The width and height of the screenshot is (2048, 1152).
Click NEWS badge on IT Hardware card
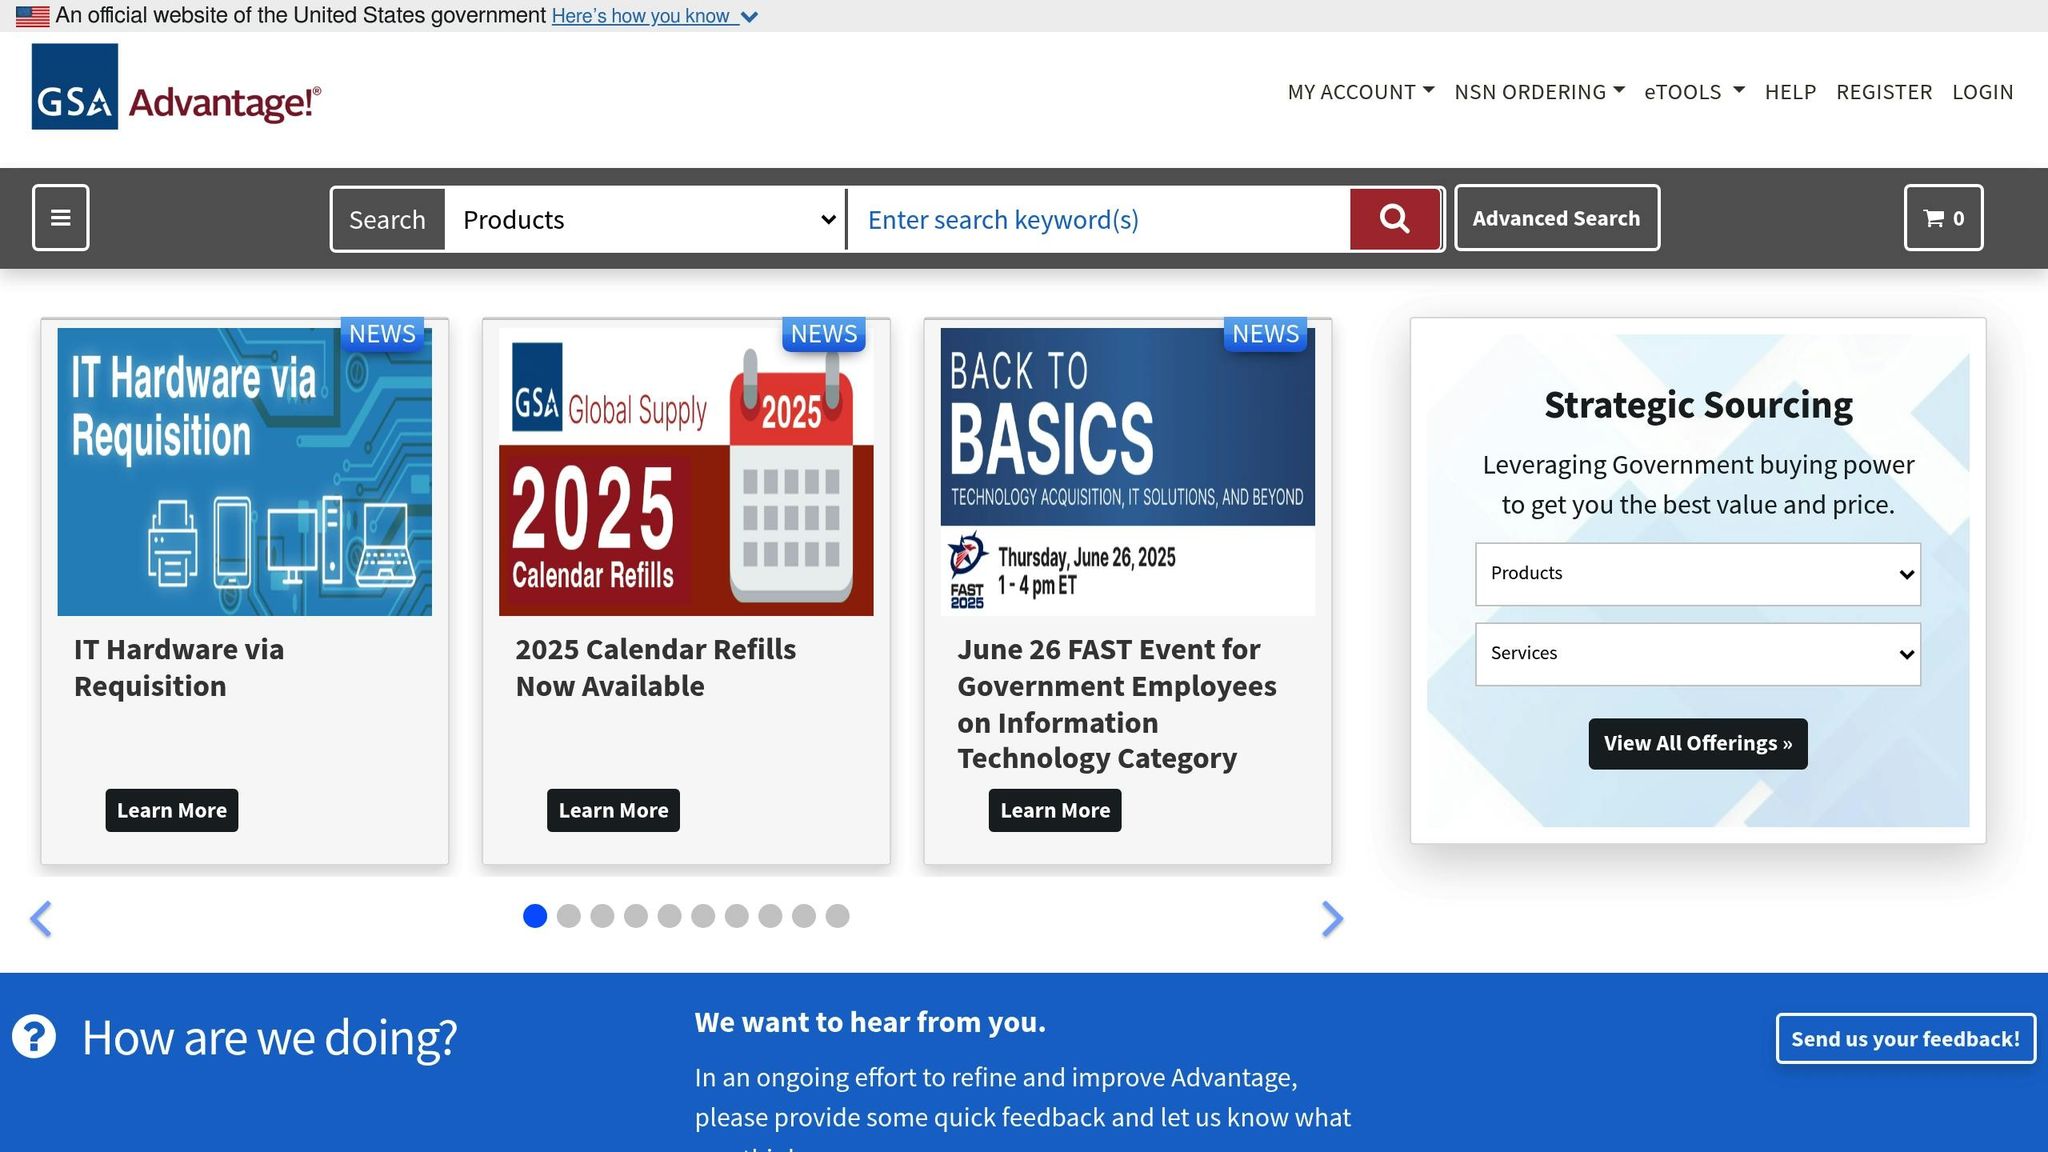click(382, 334)
